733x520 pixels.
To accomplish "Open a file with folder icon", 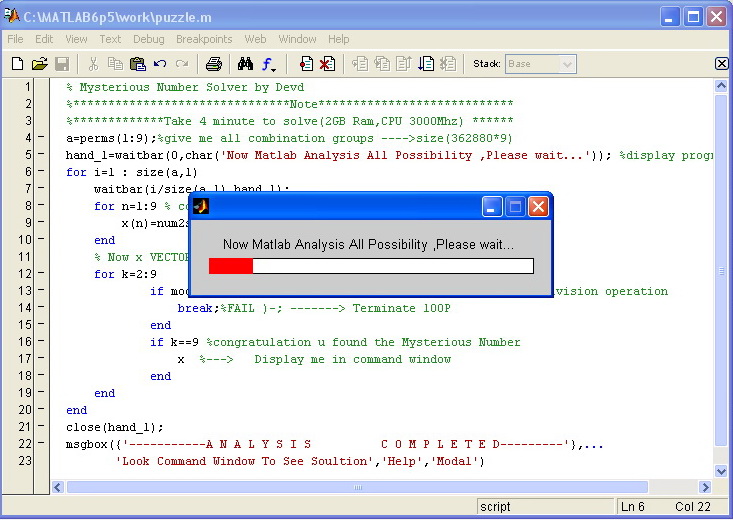I will coord(40,64).
